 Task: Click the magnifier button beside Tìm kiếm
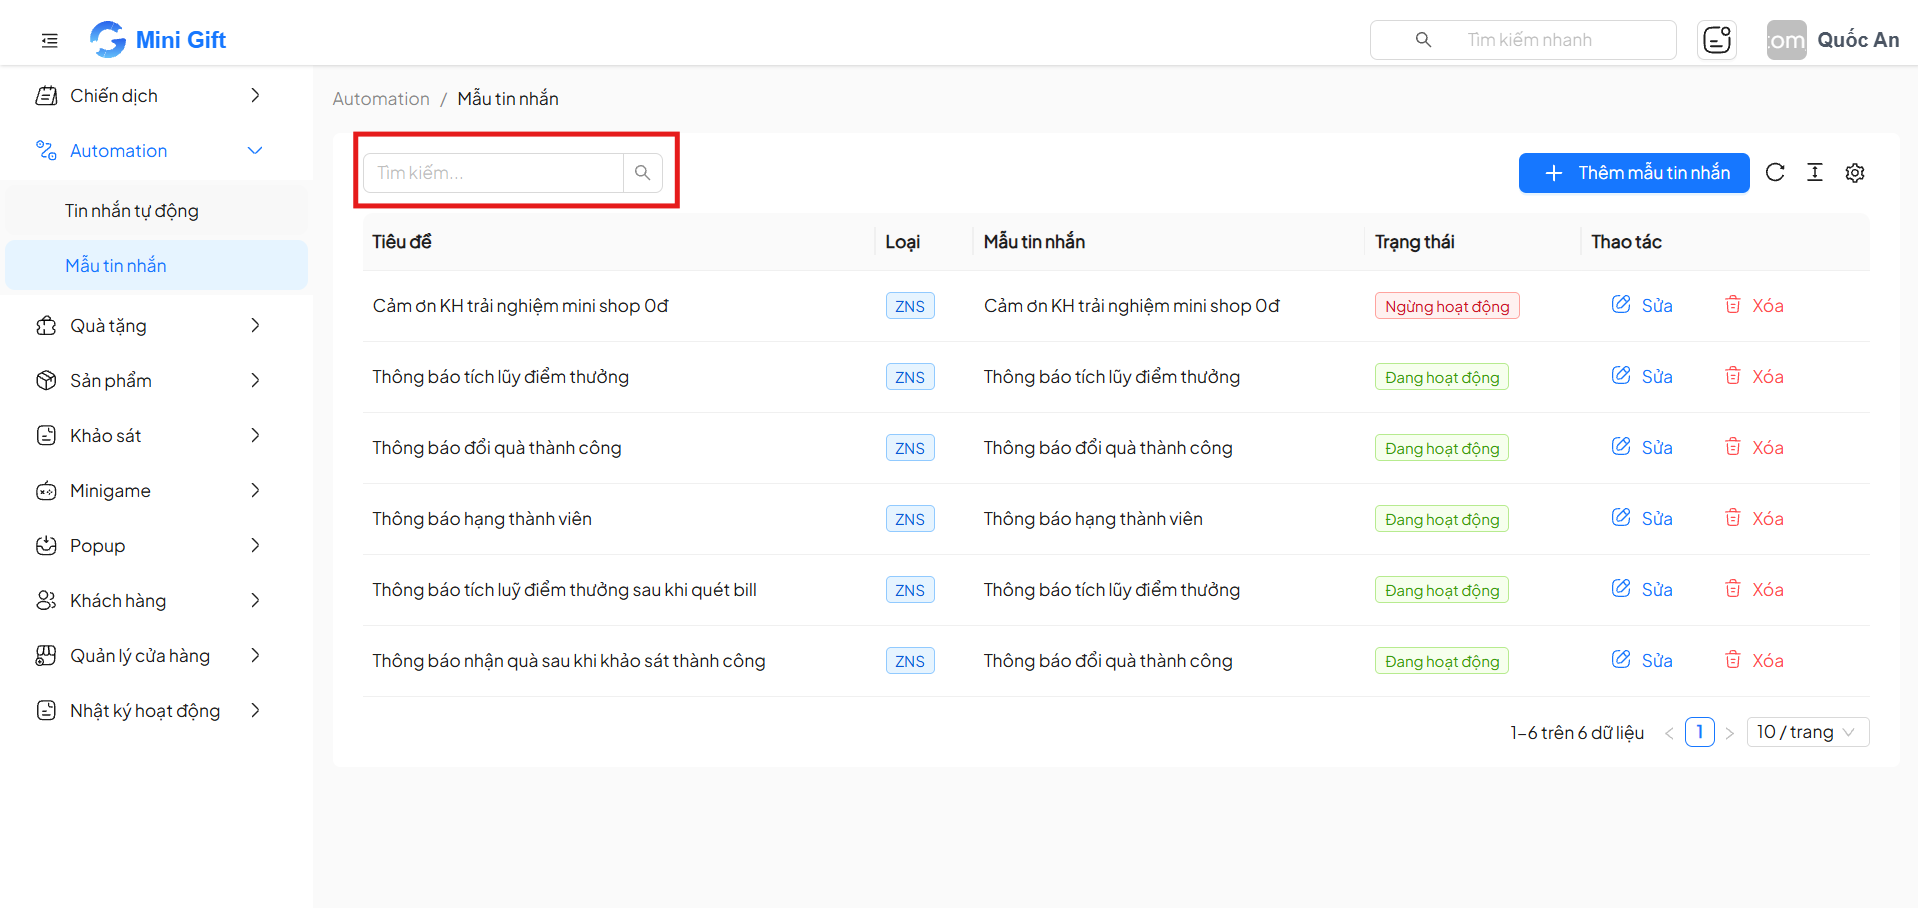643,173
